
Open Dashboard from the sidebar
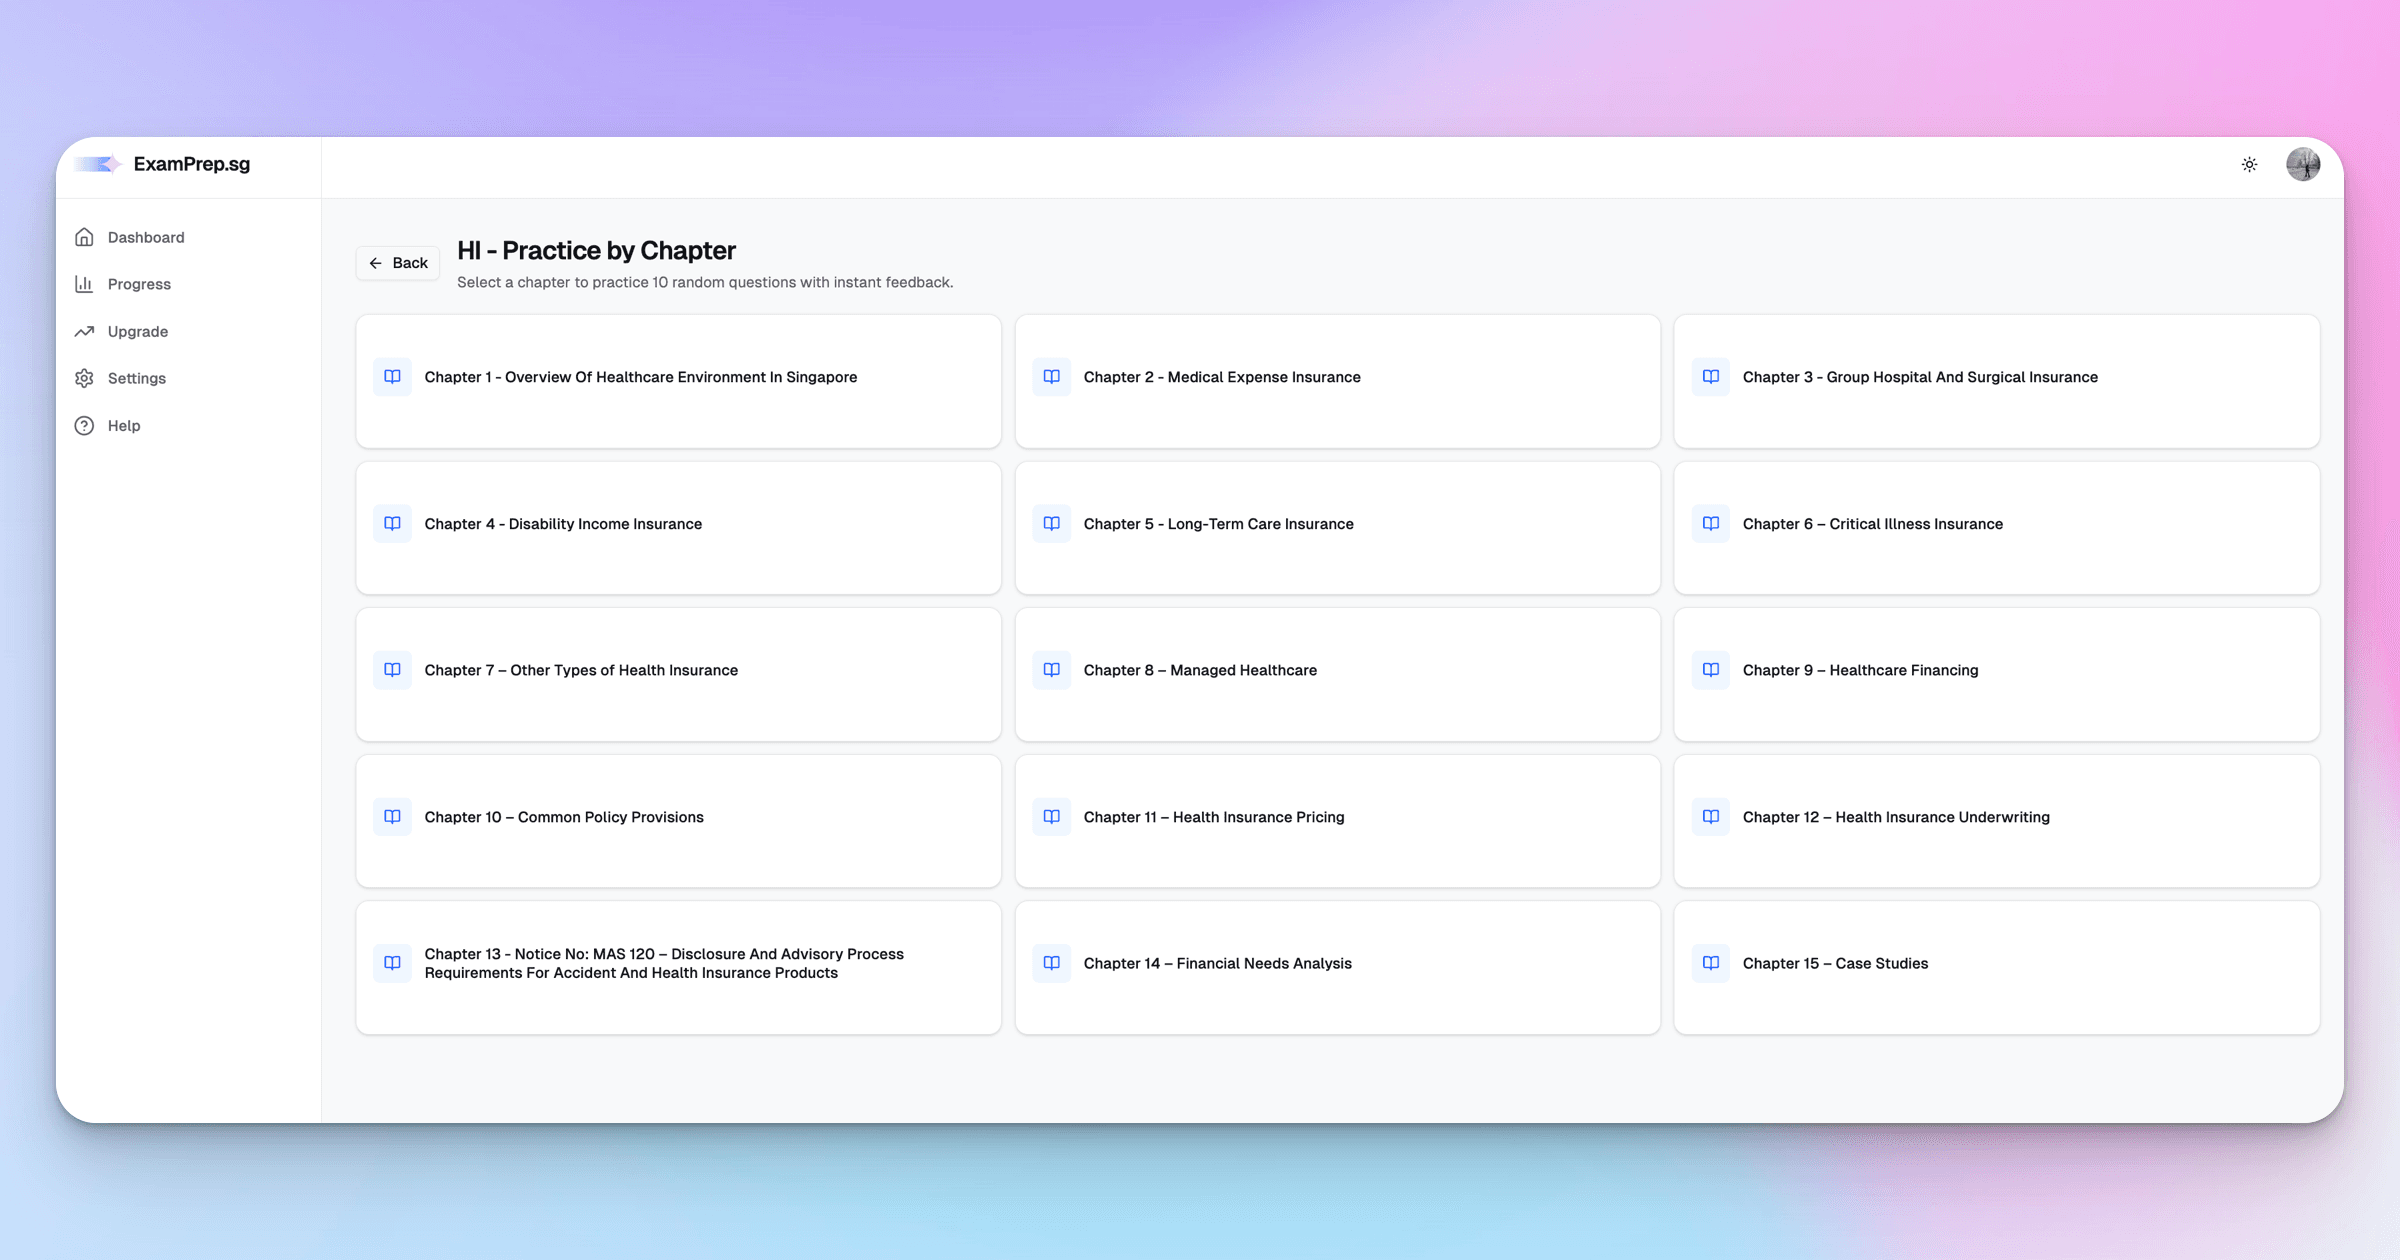[145, 238]
